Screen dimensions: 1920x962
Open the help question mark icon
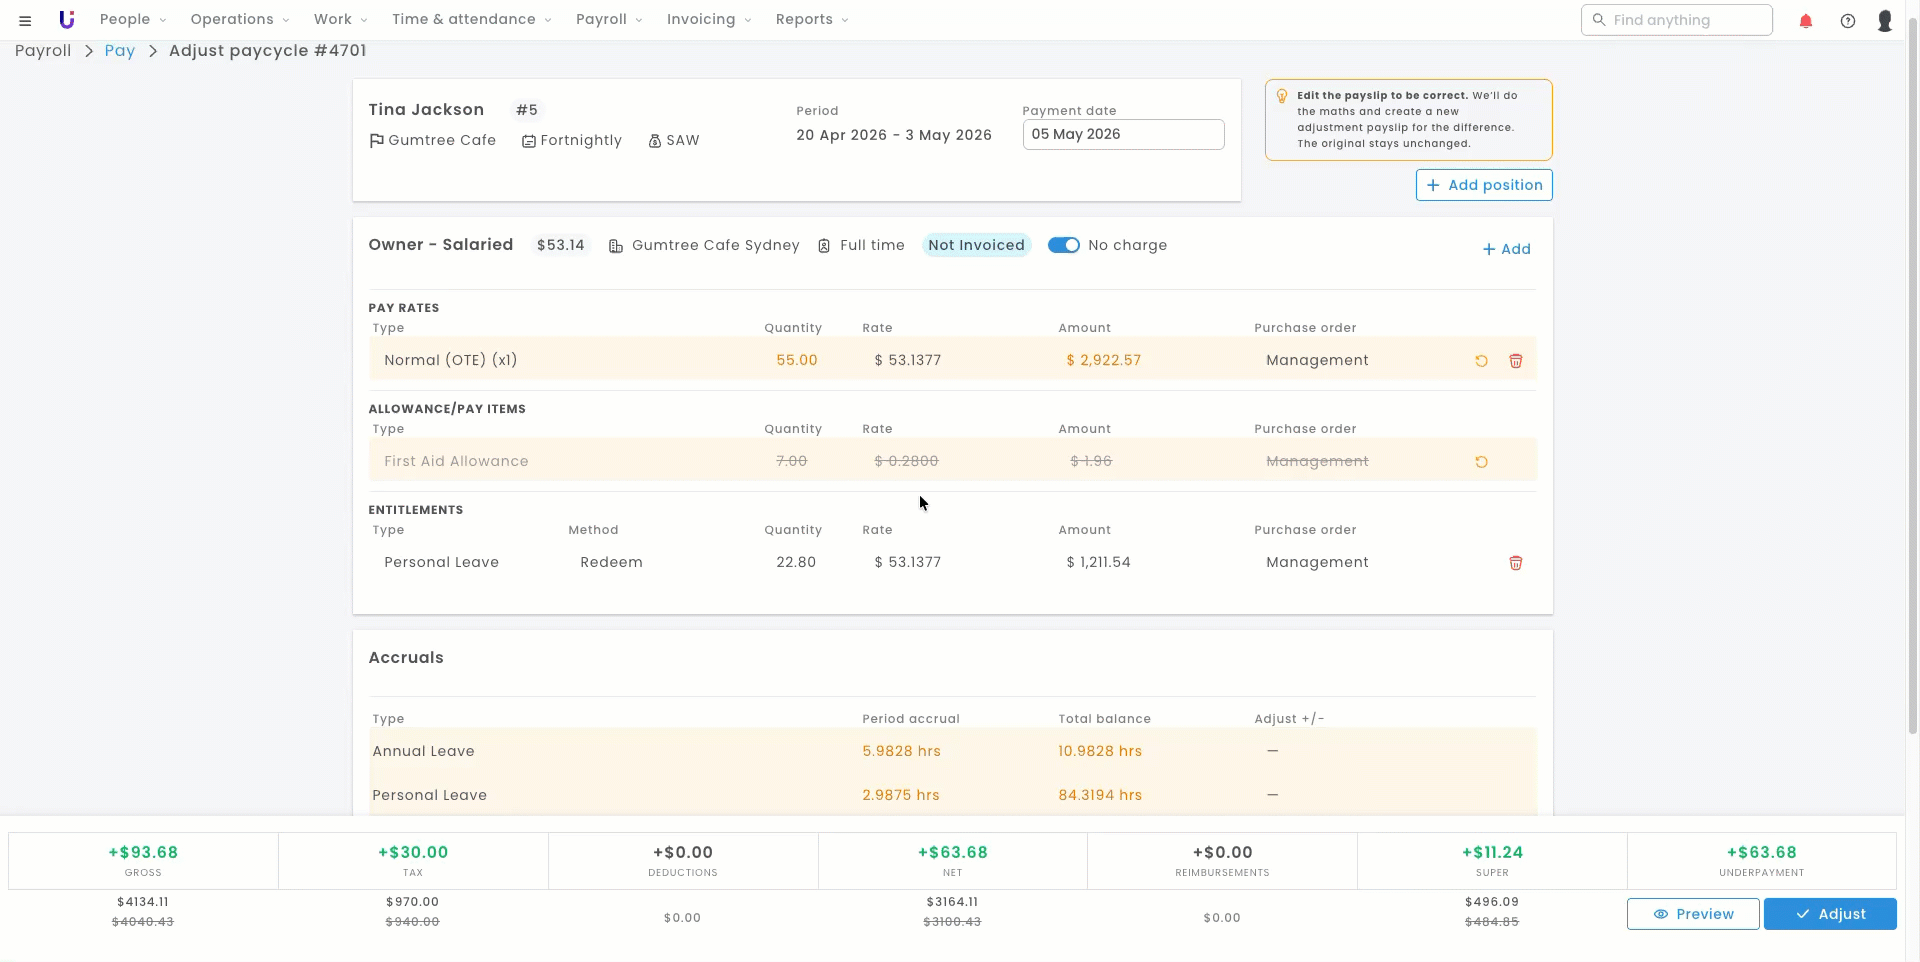coord(1848,20)
